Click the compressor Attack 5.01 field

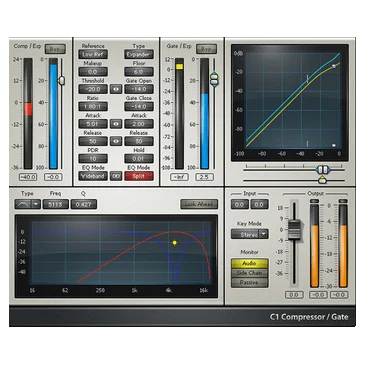tap(93, 124)
